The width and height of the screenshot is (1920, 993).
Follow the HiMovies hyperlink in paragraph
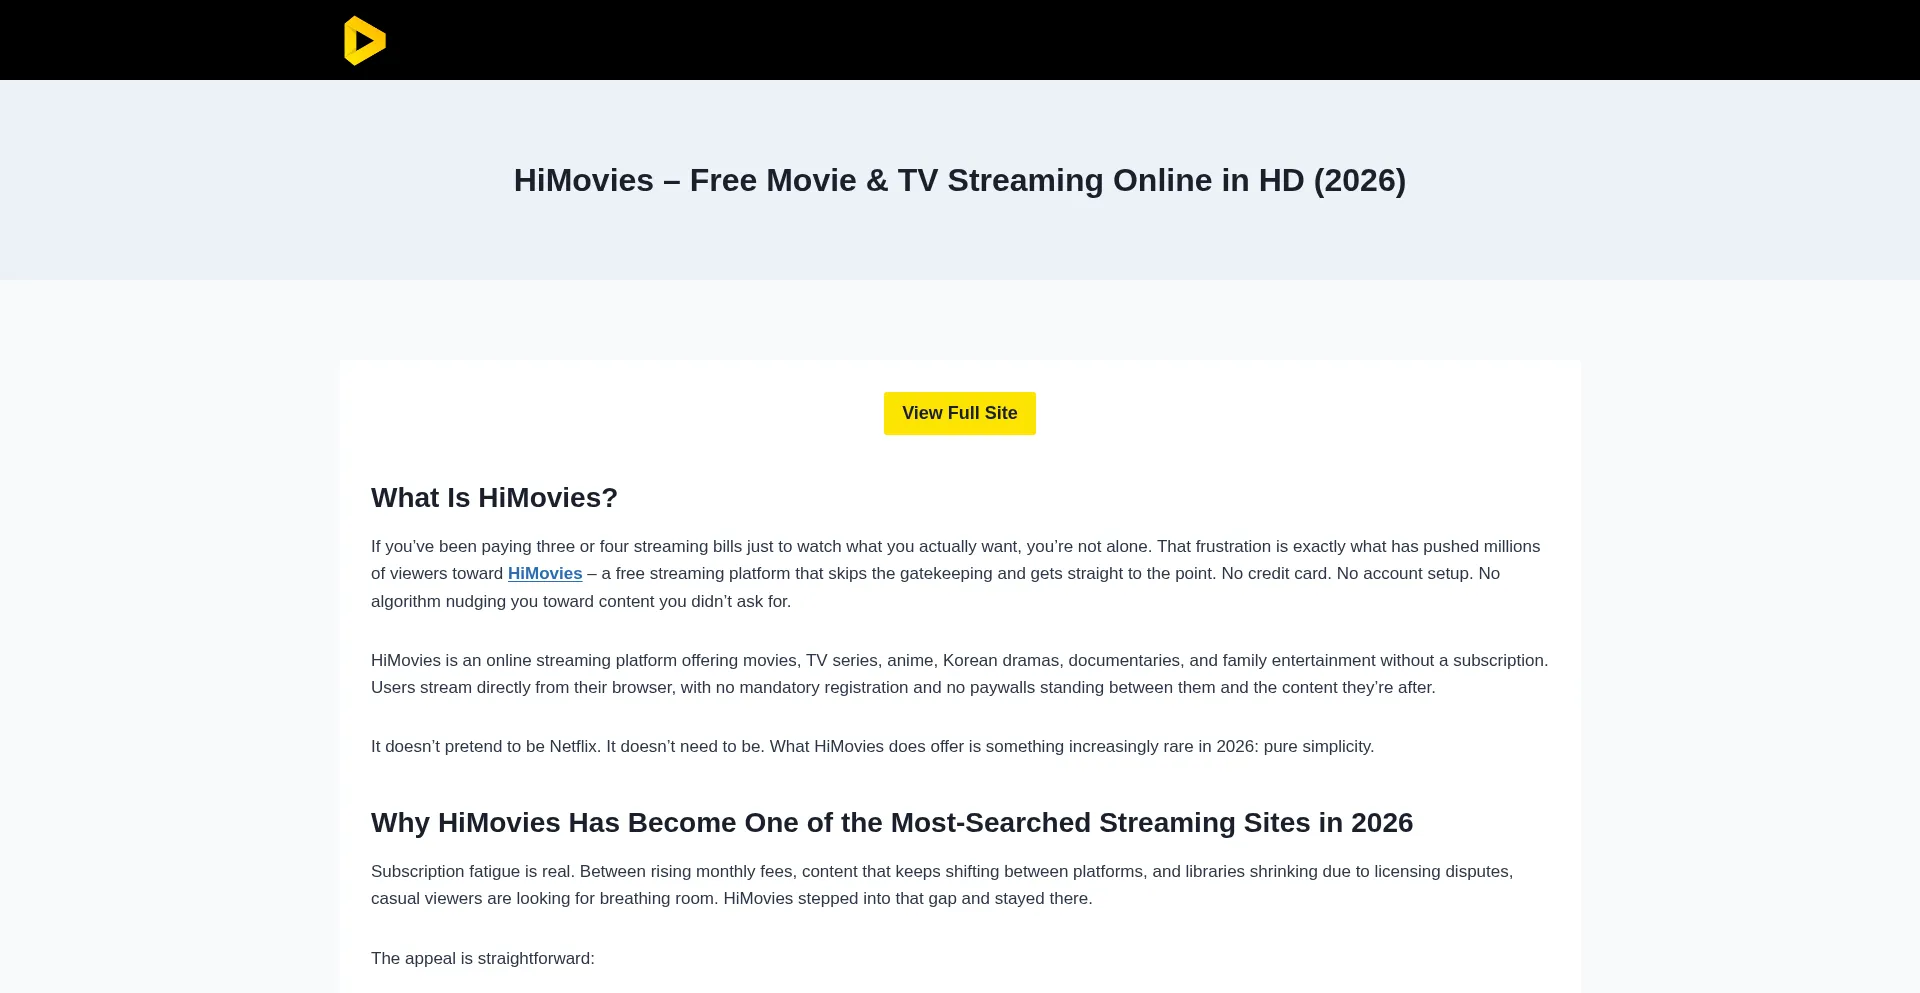pos(545,573)
